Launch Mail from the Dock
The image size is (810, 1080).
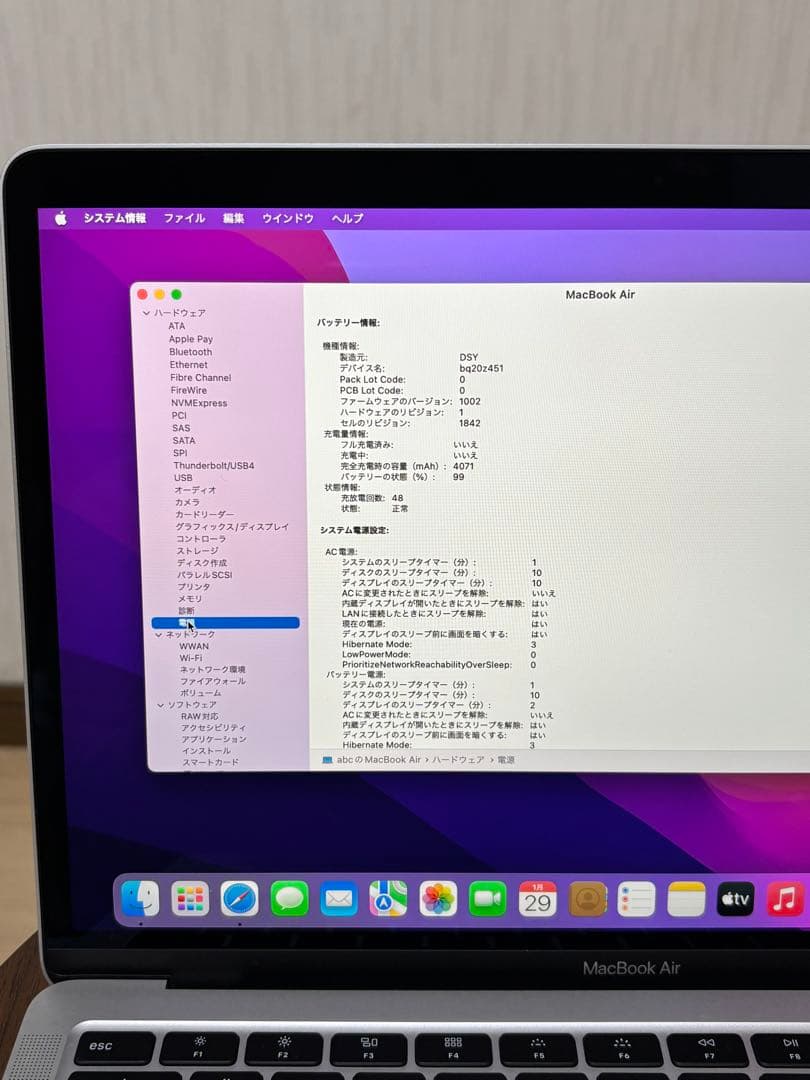[x=338, y=898]
